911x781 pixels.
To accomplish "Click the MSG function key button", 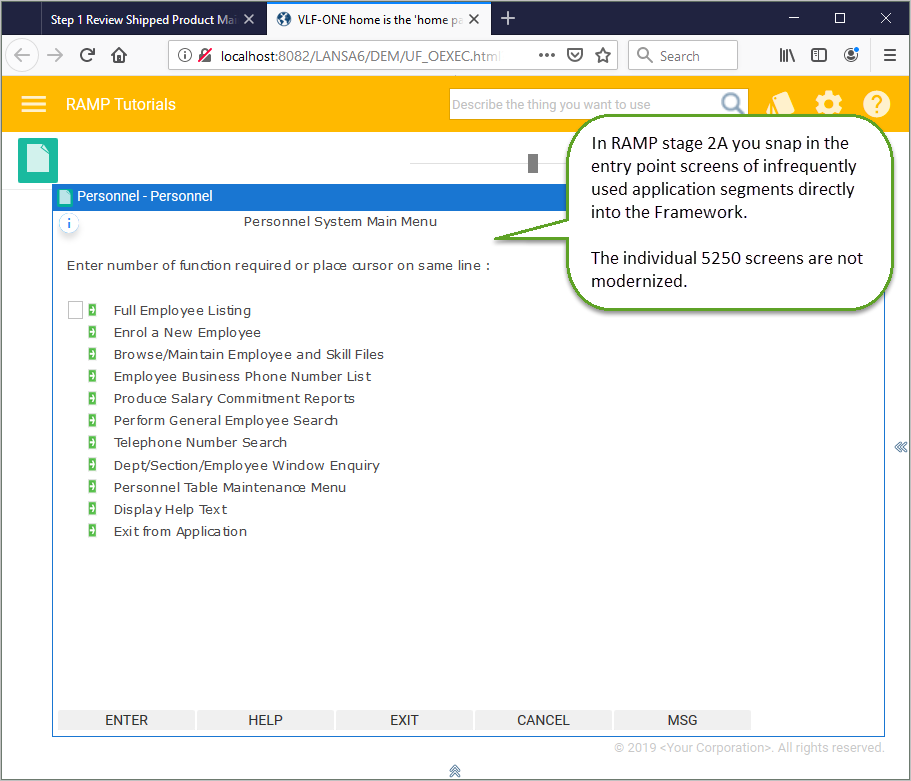I will 682,720.
